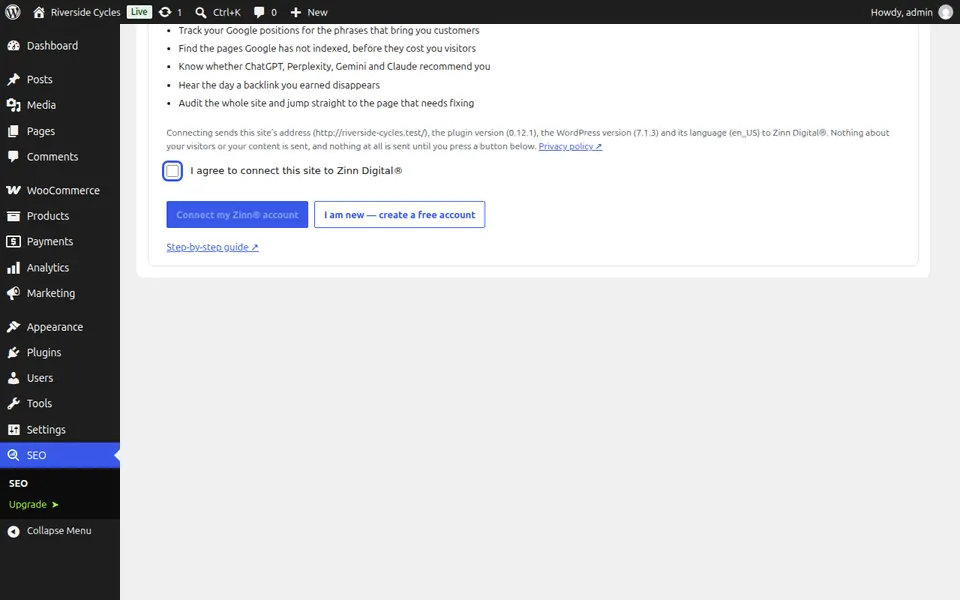Click the Plugins plug icon

pyautogui.click(x=13, y=353)
